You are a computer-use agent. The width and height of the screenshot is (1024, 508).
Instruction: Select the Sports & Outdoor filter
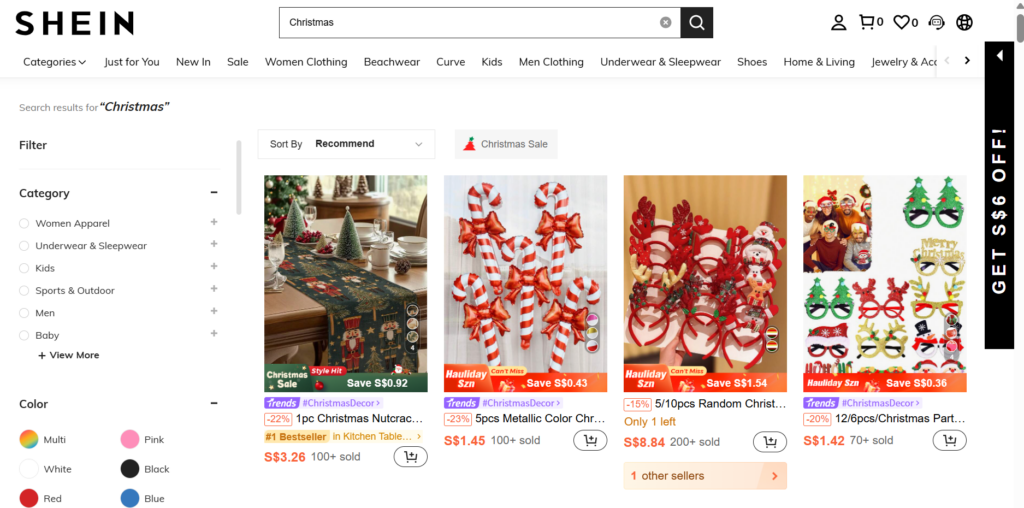[x=24, y=290]
